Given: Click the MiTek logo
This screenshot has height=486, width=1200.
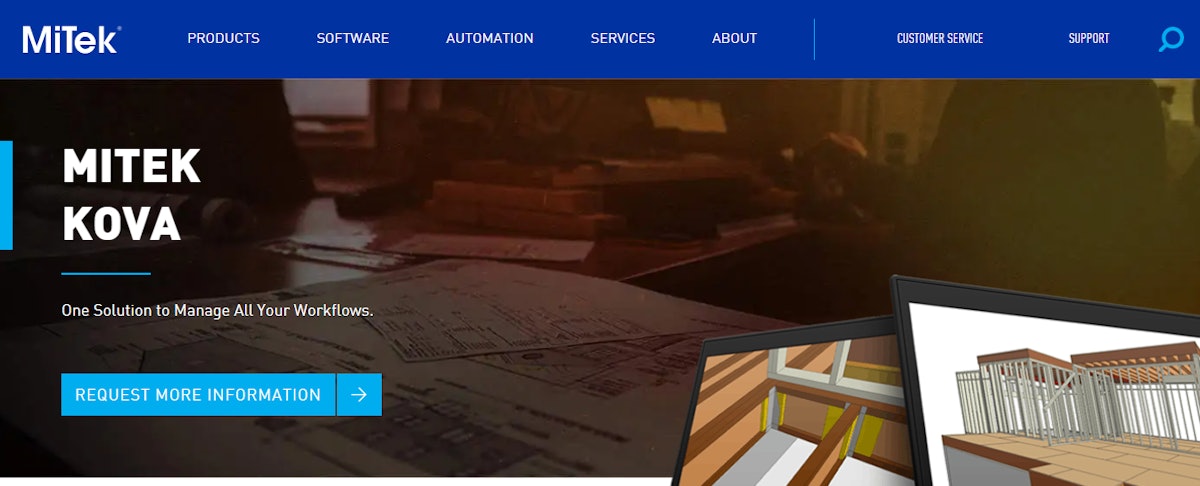Looking at the screenshot, I should [71, 39].
